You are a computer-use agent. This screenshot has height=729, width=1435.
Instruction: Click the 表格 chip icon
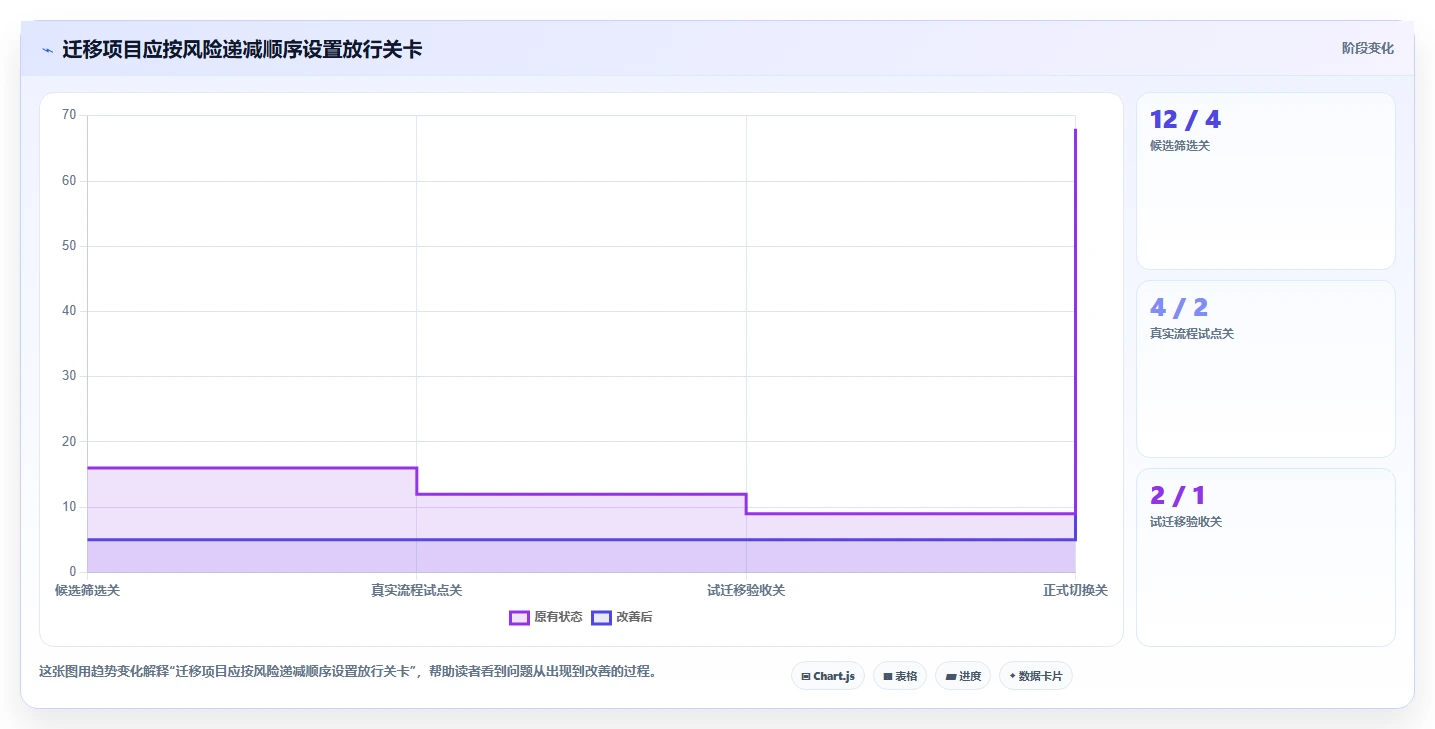888,677
